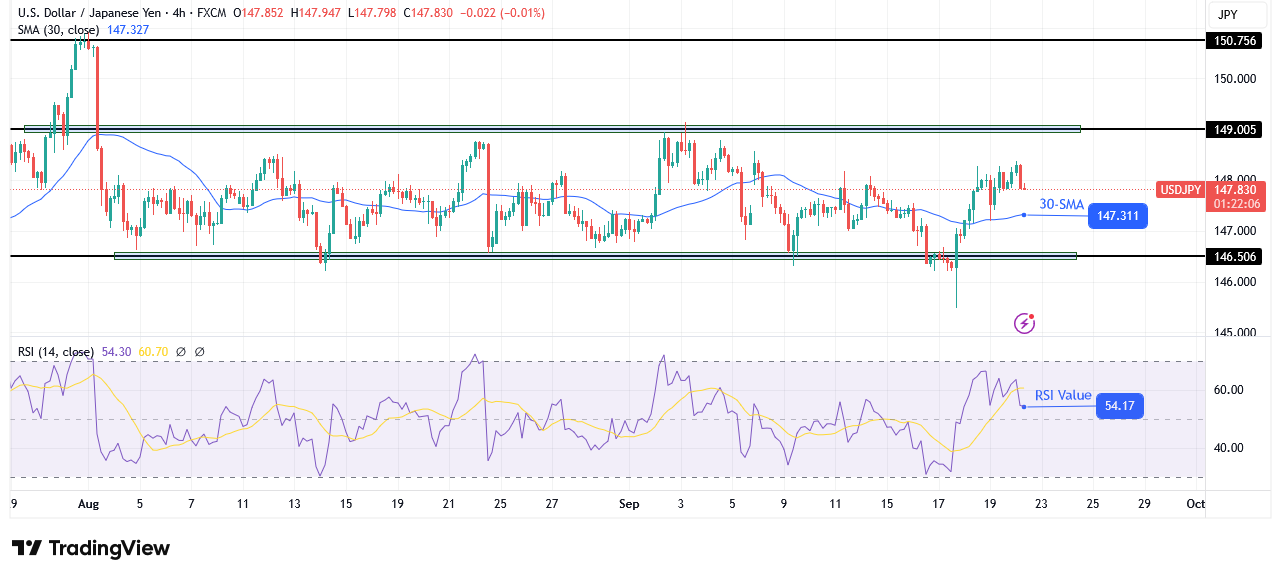This screenshot has width=1275, height=578.
Task: Click the lightning bolt quick-action icon on chart
Action: (1023, 322)
